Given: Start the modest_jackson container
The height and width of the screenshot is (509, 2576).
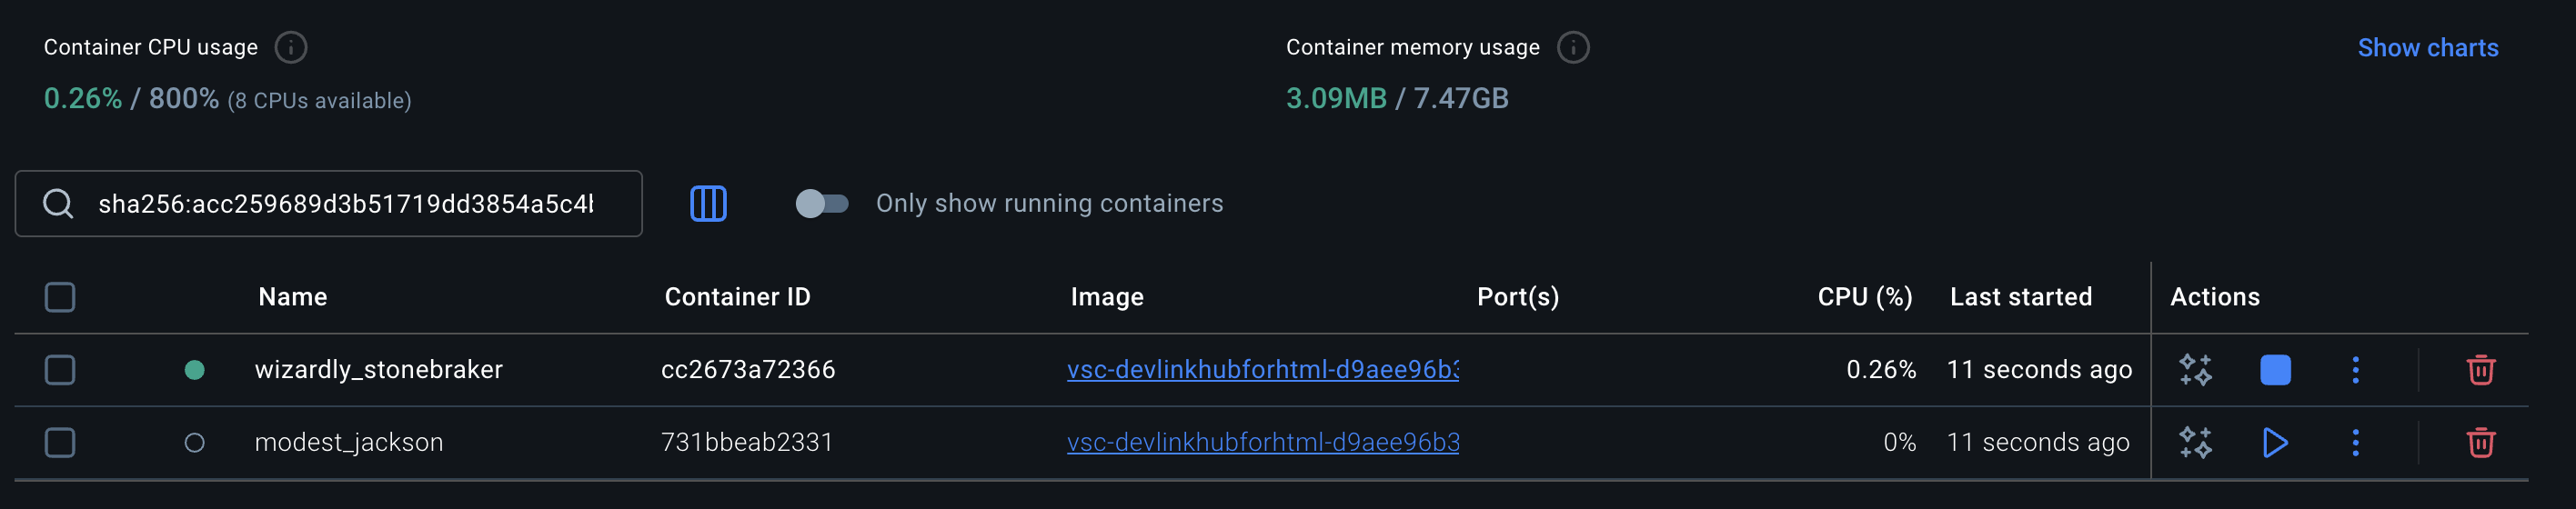Looking at the screenshot, I should pyautogui.click(x=2275, y=442).
